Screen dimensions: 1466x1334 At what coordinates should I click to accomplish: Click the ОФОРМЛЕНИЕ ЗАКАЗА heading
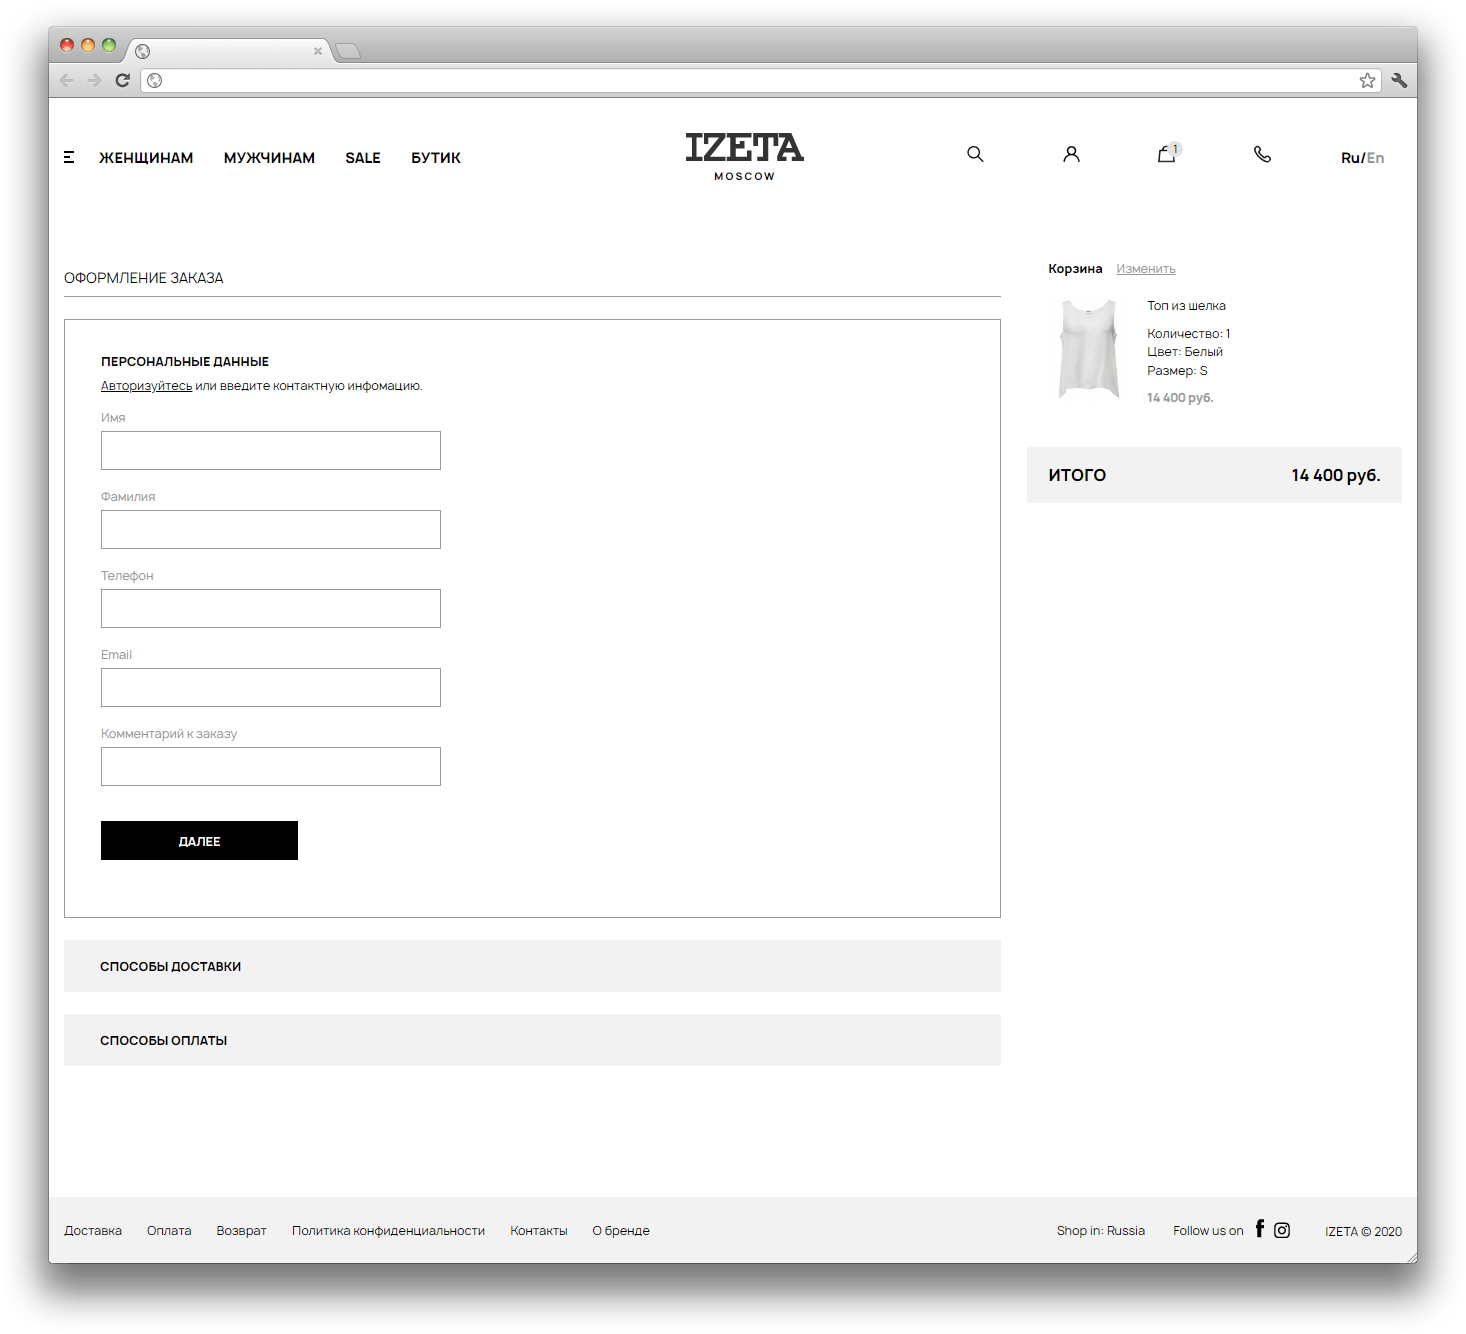(x=144, y=278)
